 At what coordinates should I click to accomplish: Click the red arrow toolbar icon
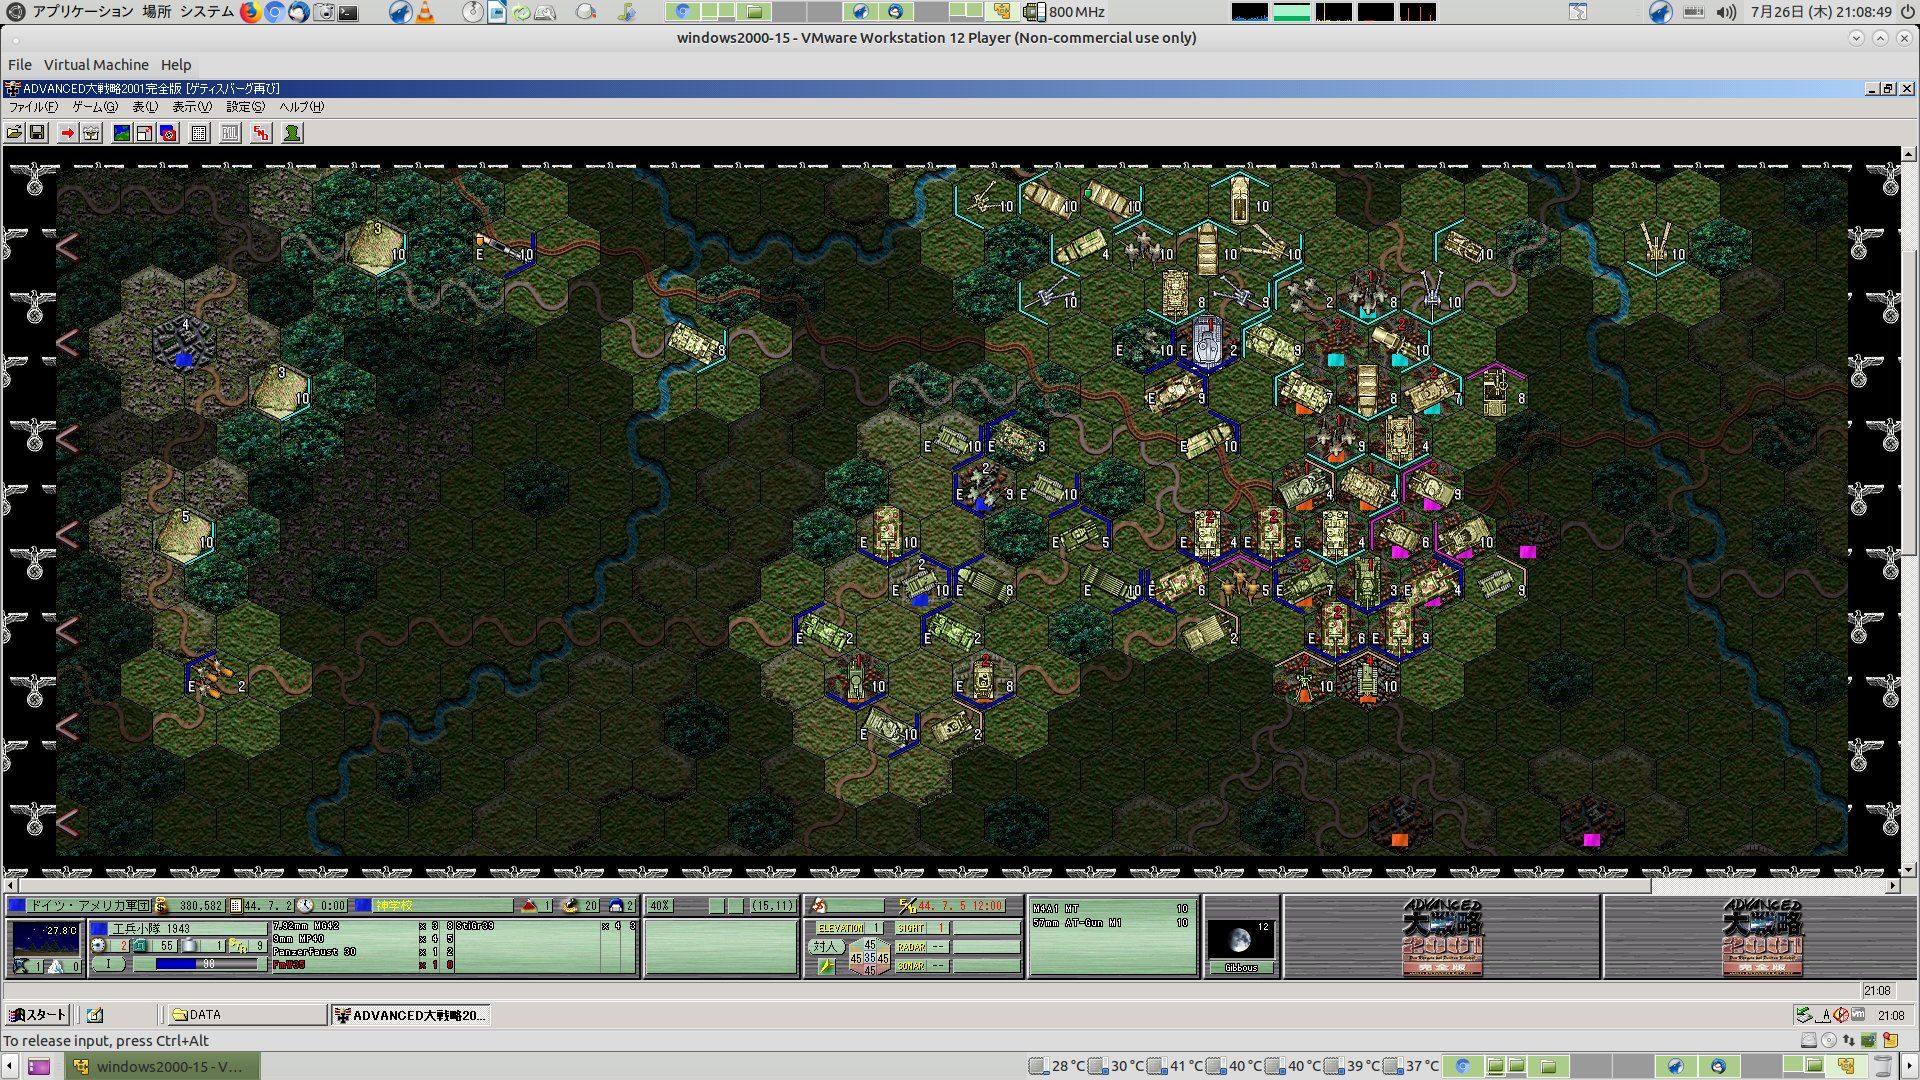pos(67,133)
